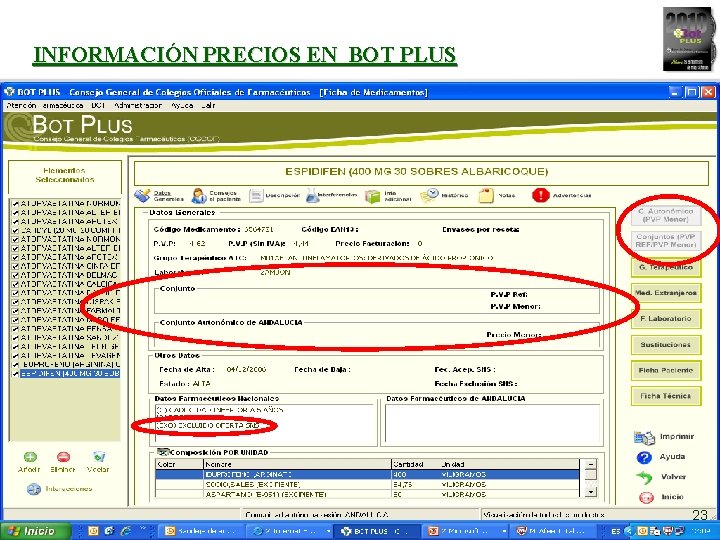Open the Atención Farmacéutica menu
Viewport: 720px width, 540px height.
[x=45, y=106]
